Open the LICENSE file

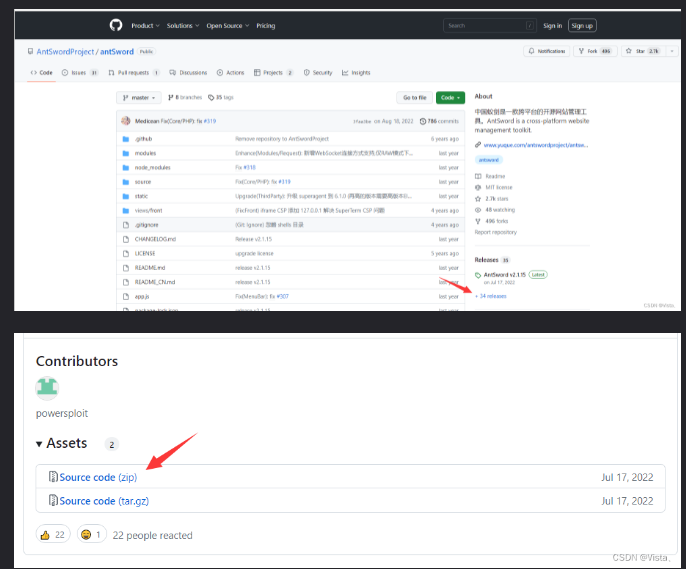tap(145, 254)
